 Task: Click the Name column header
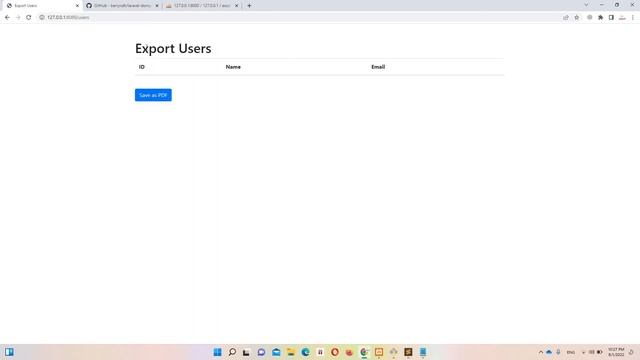[x=233, y=67]
